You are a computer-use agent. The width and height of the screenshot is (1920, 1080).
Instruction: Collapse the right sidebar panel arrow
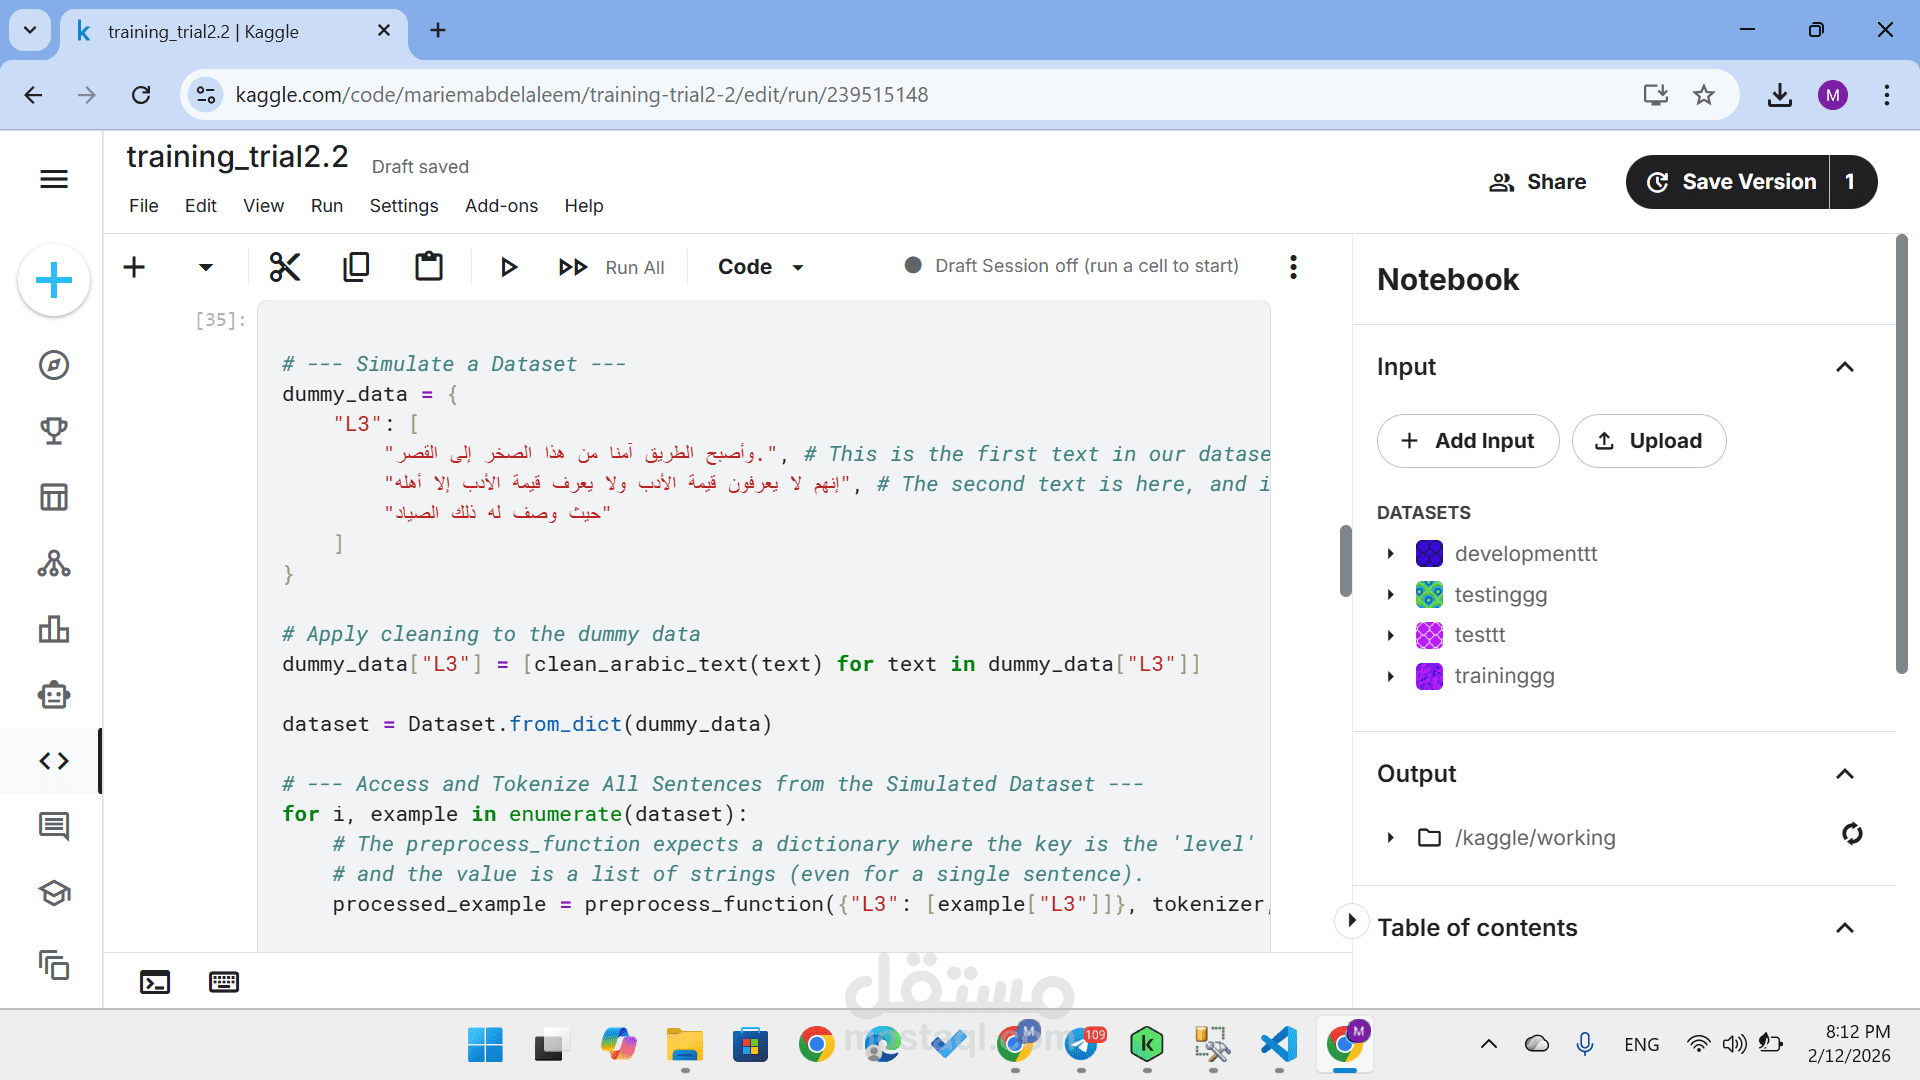1351,920
